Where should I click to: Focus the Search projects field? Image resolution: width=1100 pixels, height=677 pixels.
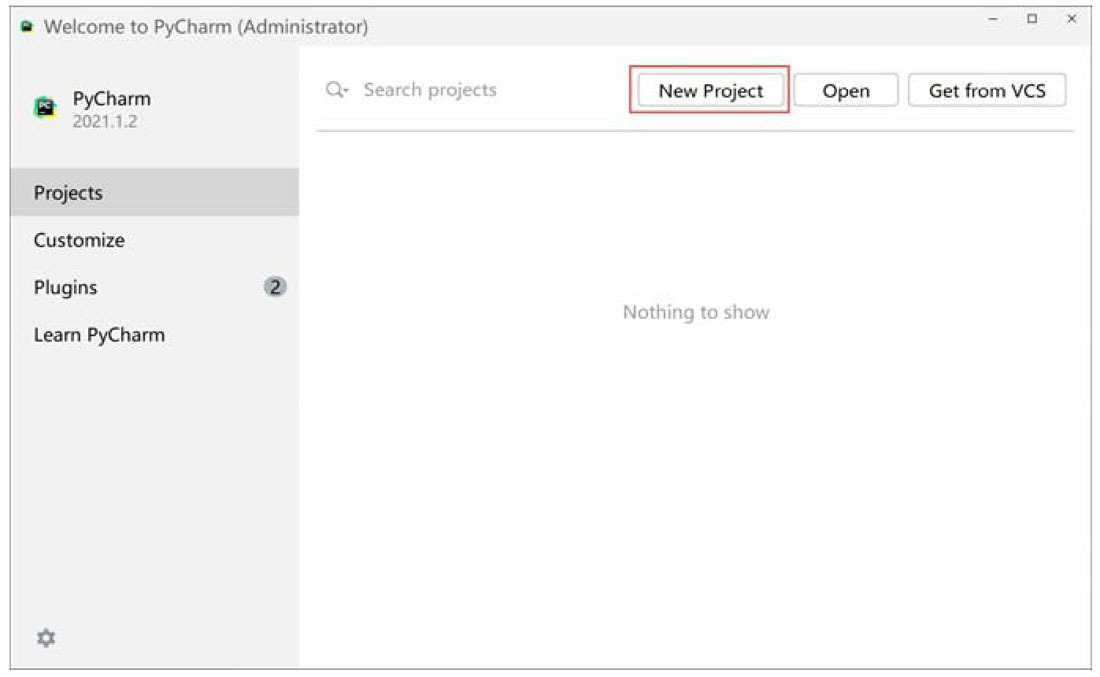pos(429,90)
